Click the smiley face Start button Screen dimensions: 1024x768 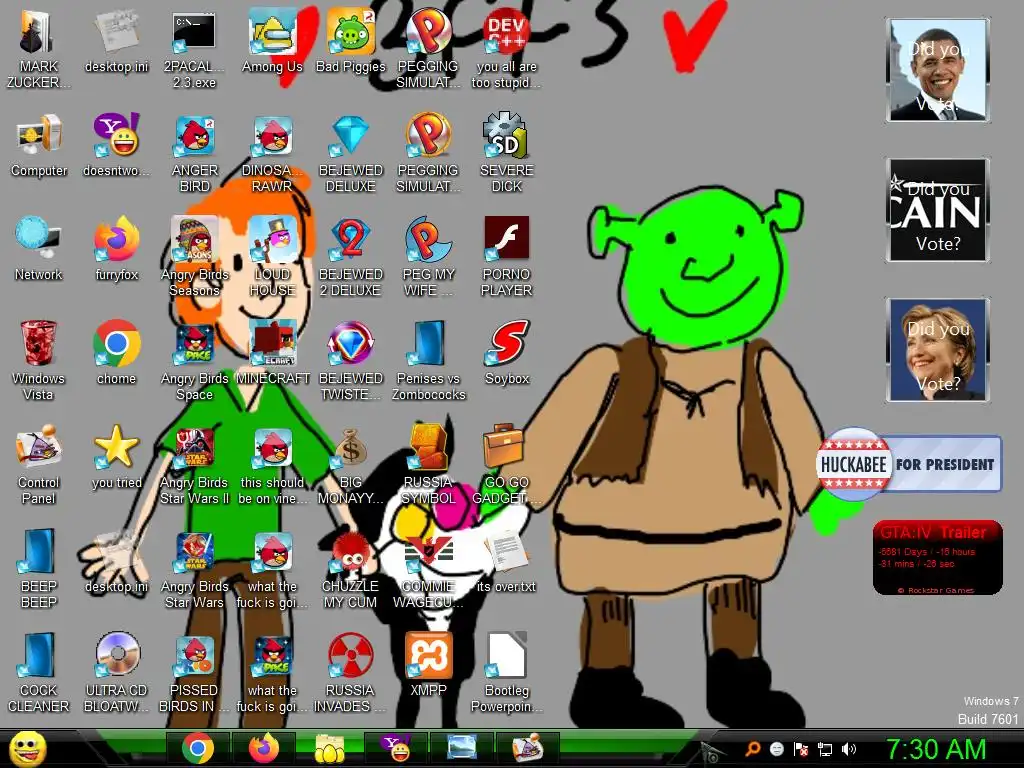[27, 748]
